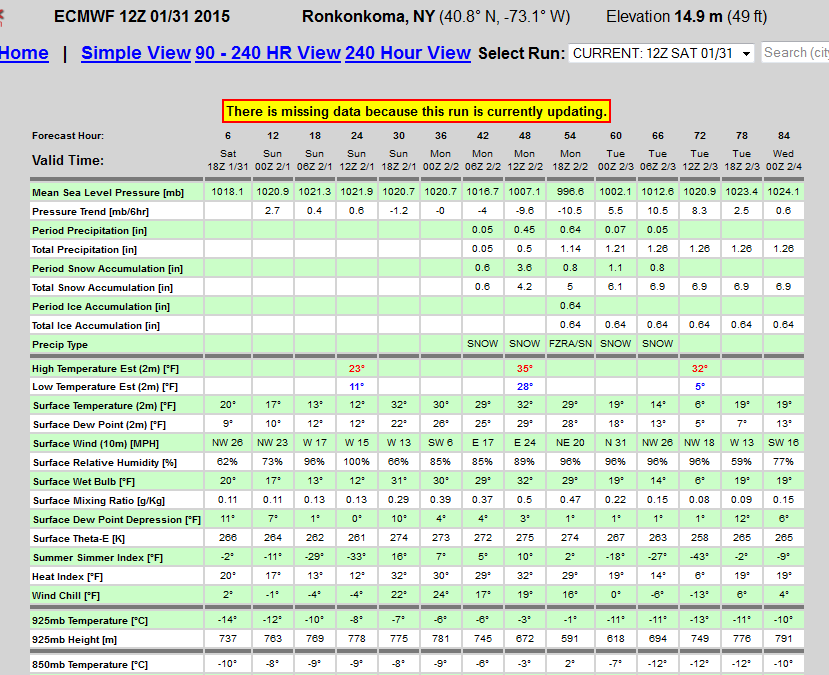Click the Forecast Hour row label
Image resolution: width=829 pixels, height=675 pixels.
[68, 136]
